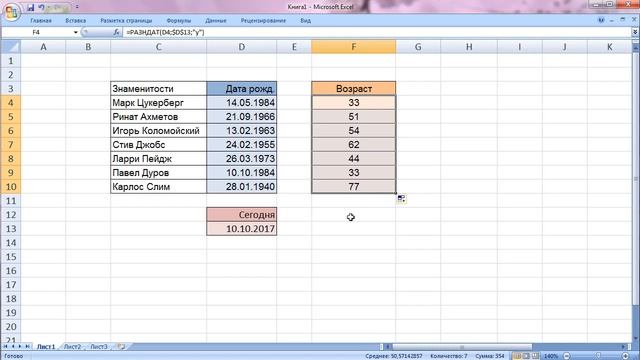Select cell Ларри Пейдж
The width and height of the screenshot is (640, 360).
pyautogui.click(x=158, y=159)
